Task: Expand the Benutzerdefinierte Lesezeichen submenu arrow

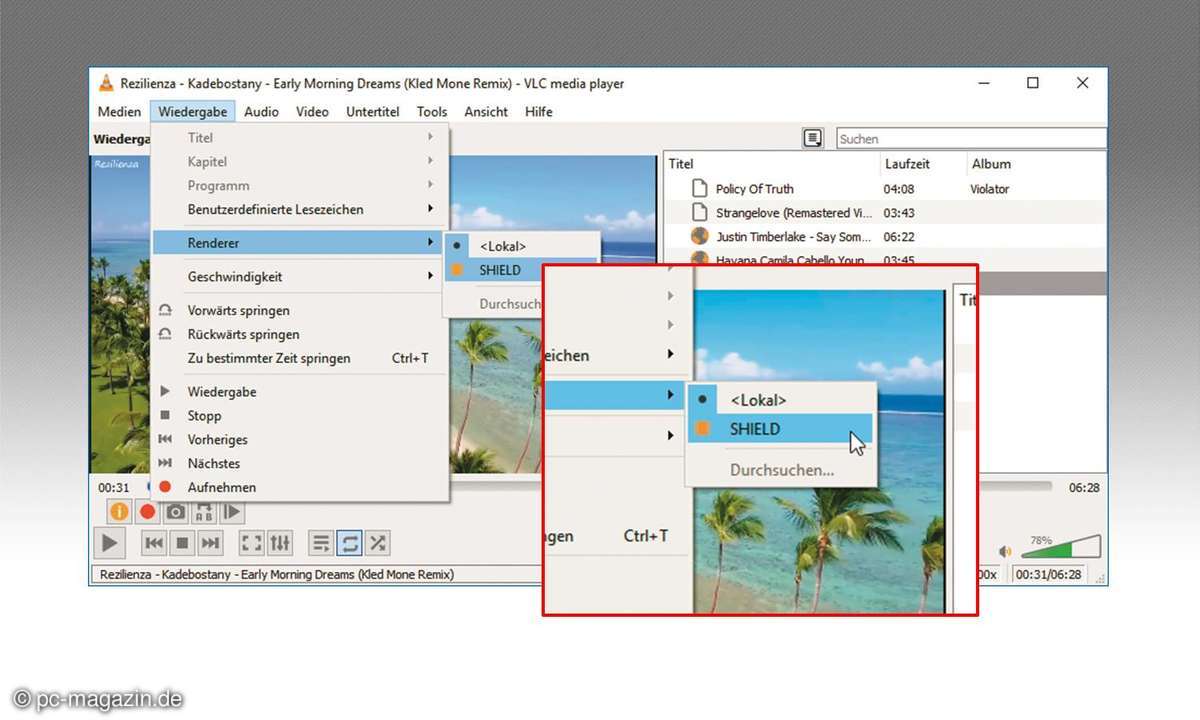Action: coord(431,209)
